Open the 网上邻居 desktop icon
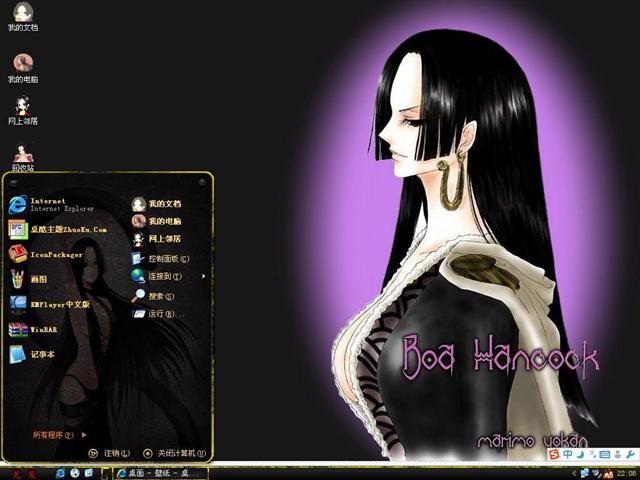The image size is (640, 480). coord(23,110)
